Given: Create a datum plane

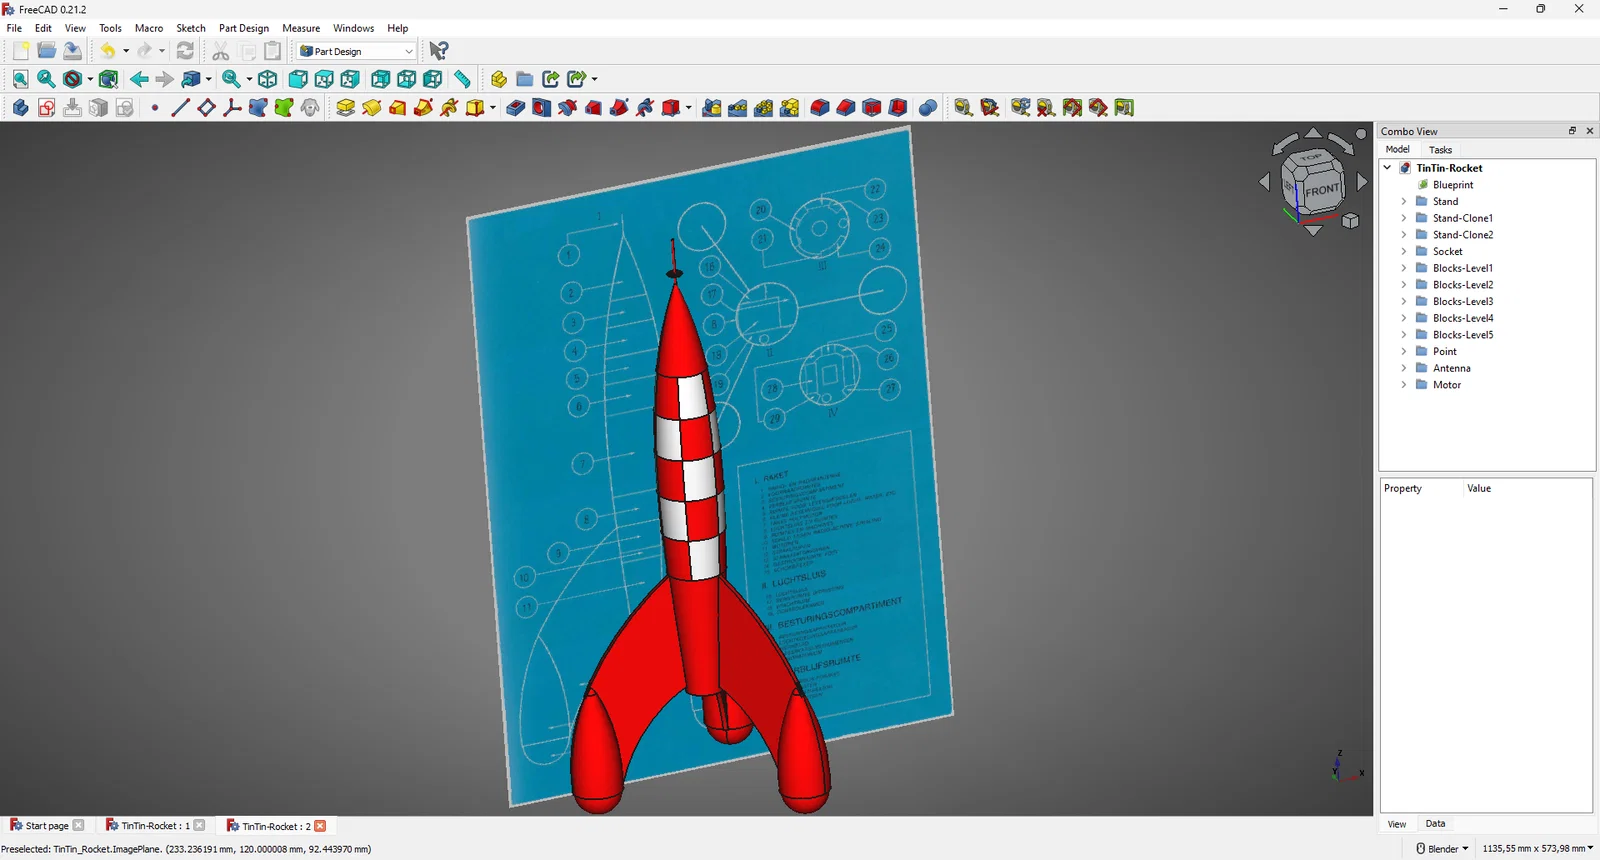Looking at the screenshot, I should (x=207, y=108).
